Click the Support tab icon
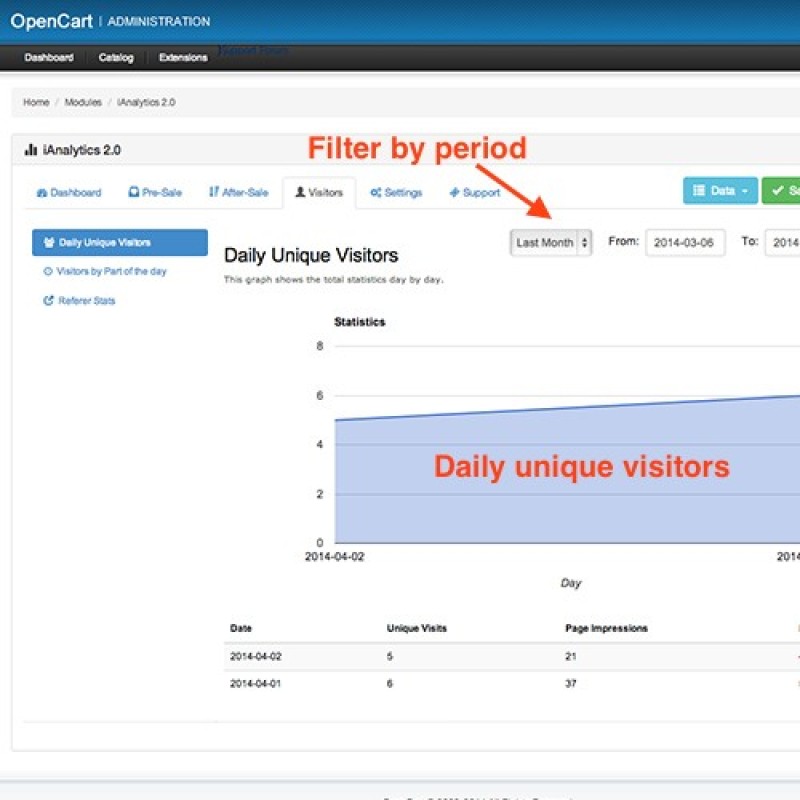Viewport: 800px width, 800px height. click(x=454, y=193)
